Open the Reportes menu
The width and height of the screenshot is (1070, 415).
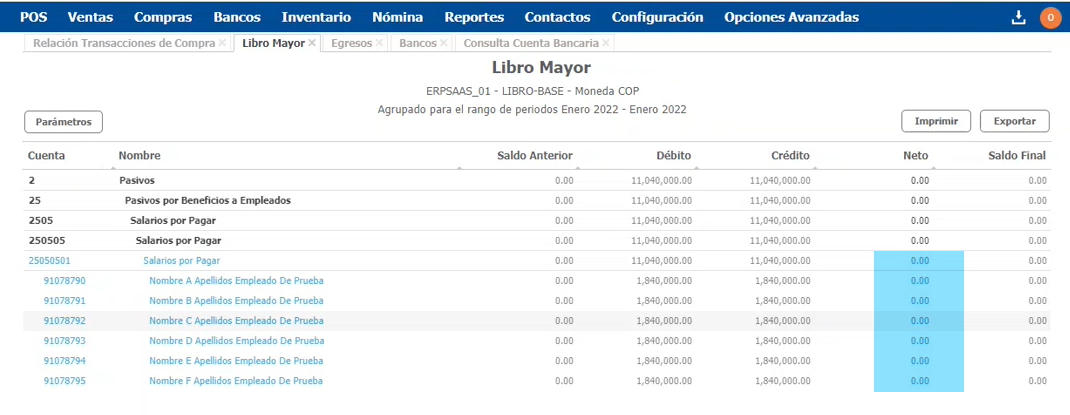474,17
